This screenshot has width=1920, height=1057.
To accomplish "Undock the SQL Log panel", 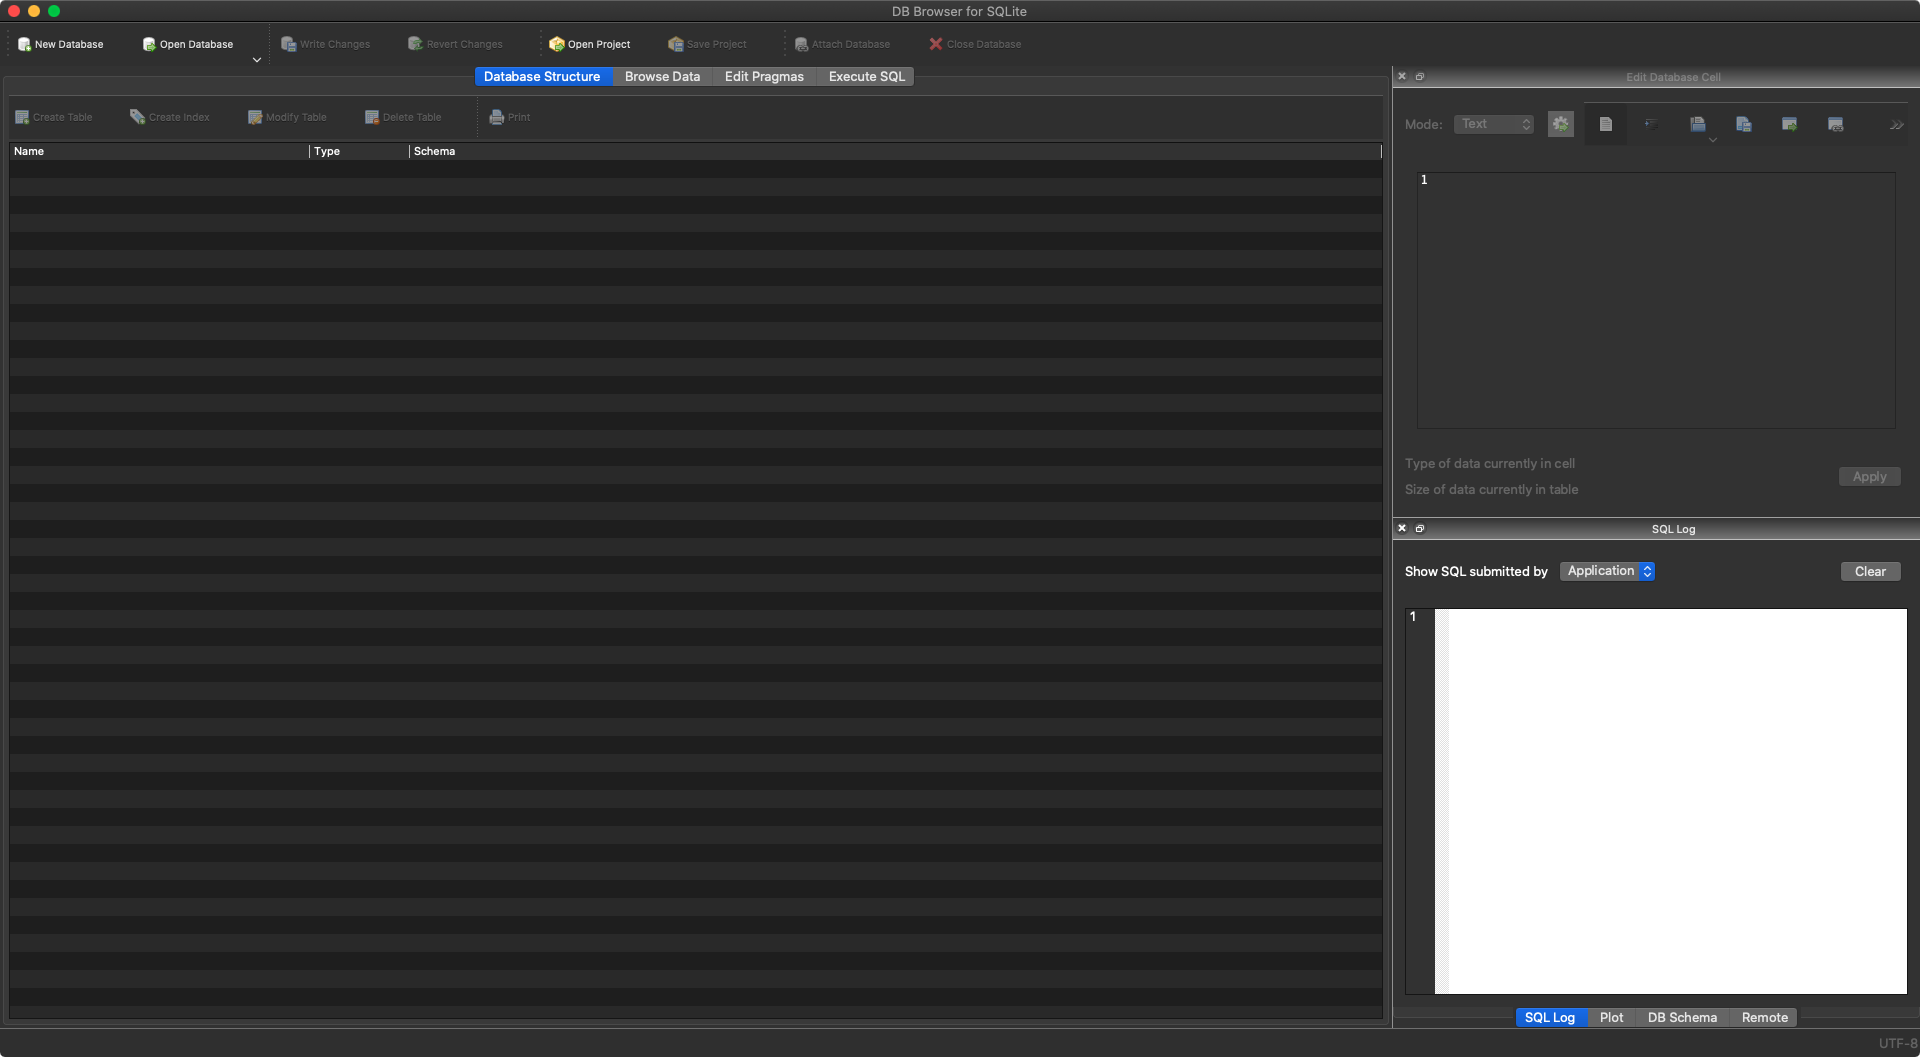I will click(1419, 528).
